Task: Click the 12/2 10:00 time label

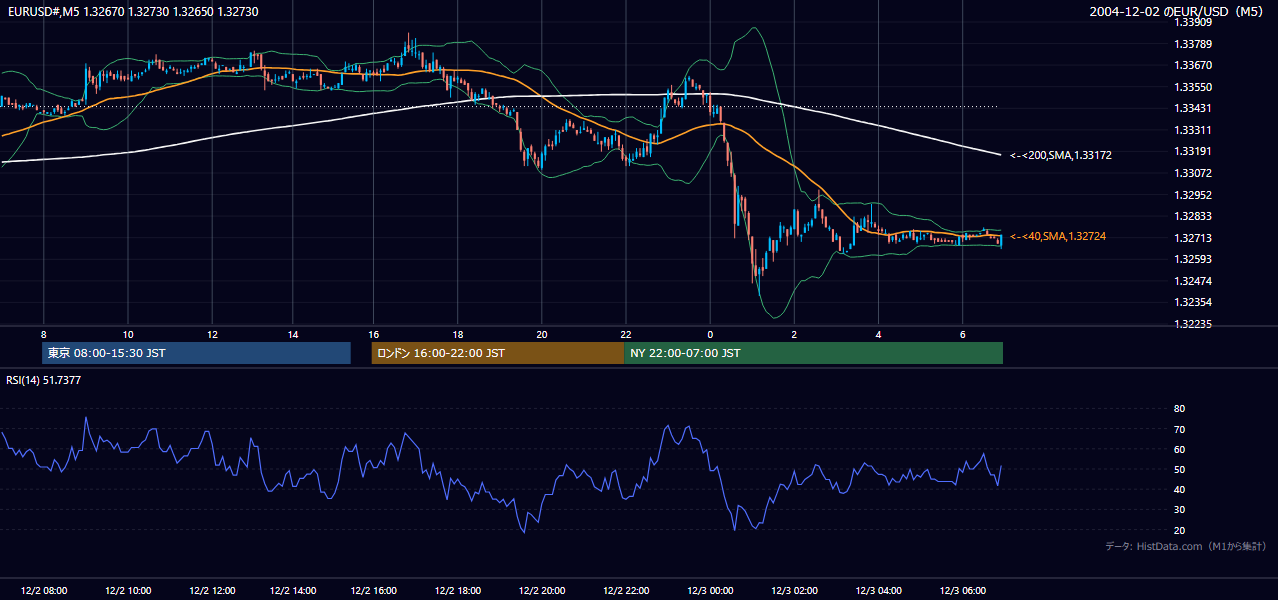Action: pos(127,590)
